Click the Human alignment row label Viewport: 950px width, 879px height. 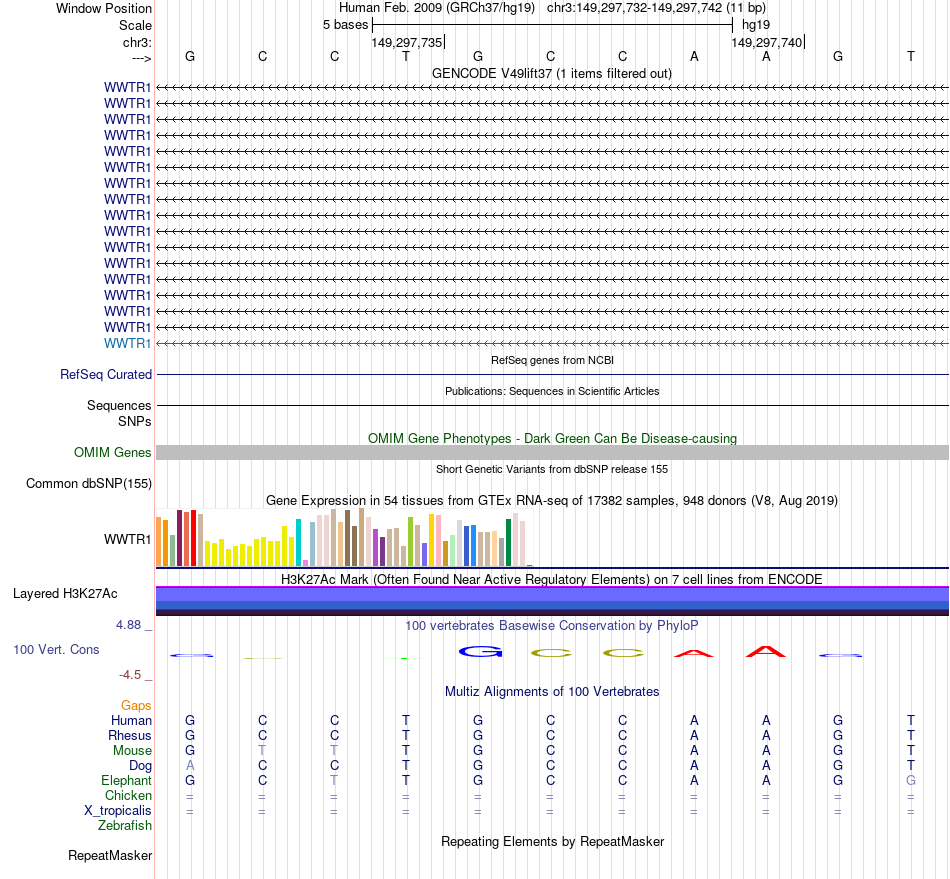point(131,720)
